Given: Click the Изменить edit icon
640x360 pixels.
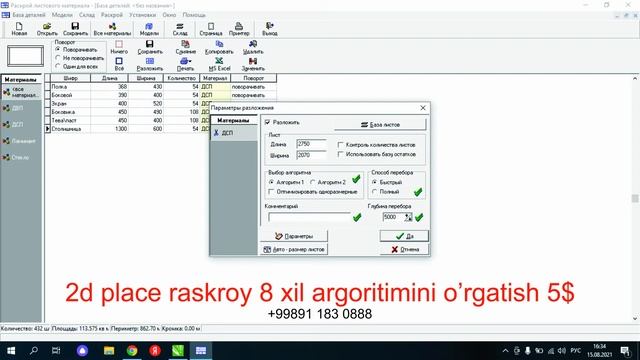Looking at the screenshot, I should coord(253,64).
